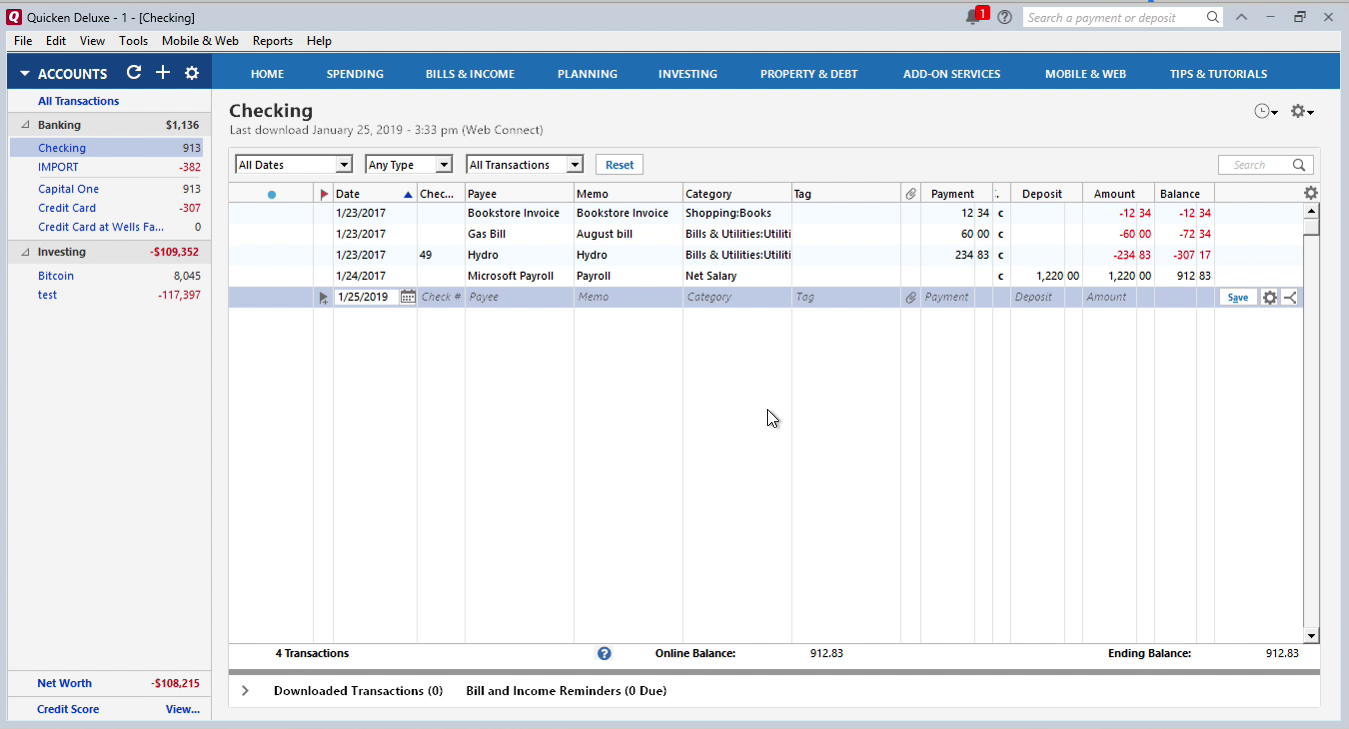Select the Bitcoin account
Viewport: 1349px width, 729px height.
56,276
